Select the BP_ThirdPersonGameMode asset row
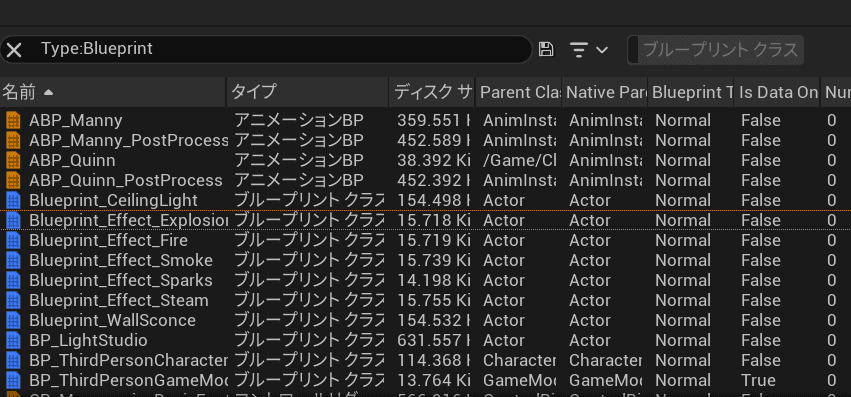The width and height of the screenshot is (851, 397). pos(426,380)
